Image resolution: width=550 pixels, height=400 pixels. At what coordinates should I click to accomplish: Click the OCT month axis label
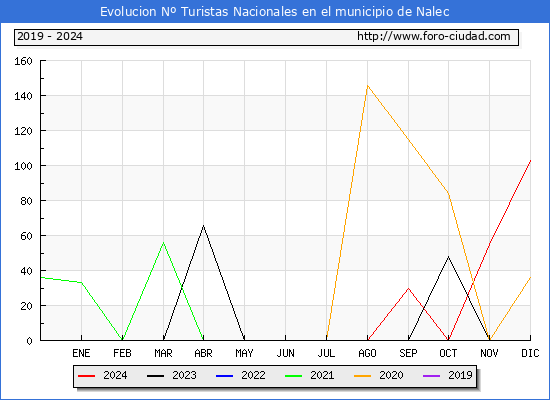448,353
